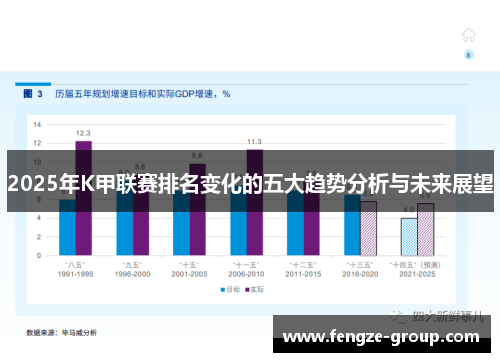Click the 1996-2000 axis label
Image resolution: width=500 pixels, height=362 pixels.
(132, 274)
